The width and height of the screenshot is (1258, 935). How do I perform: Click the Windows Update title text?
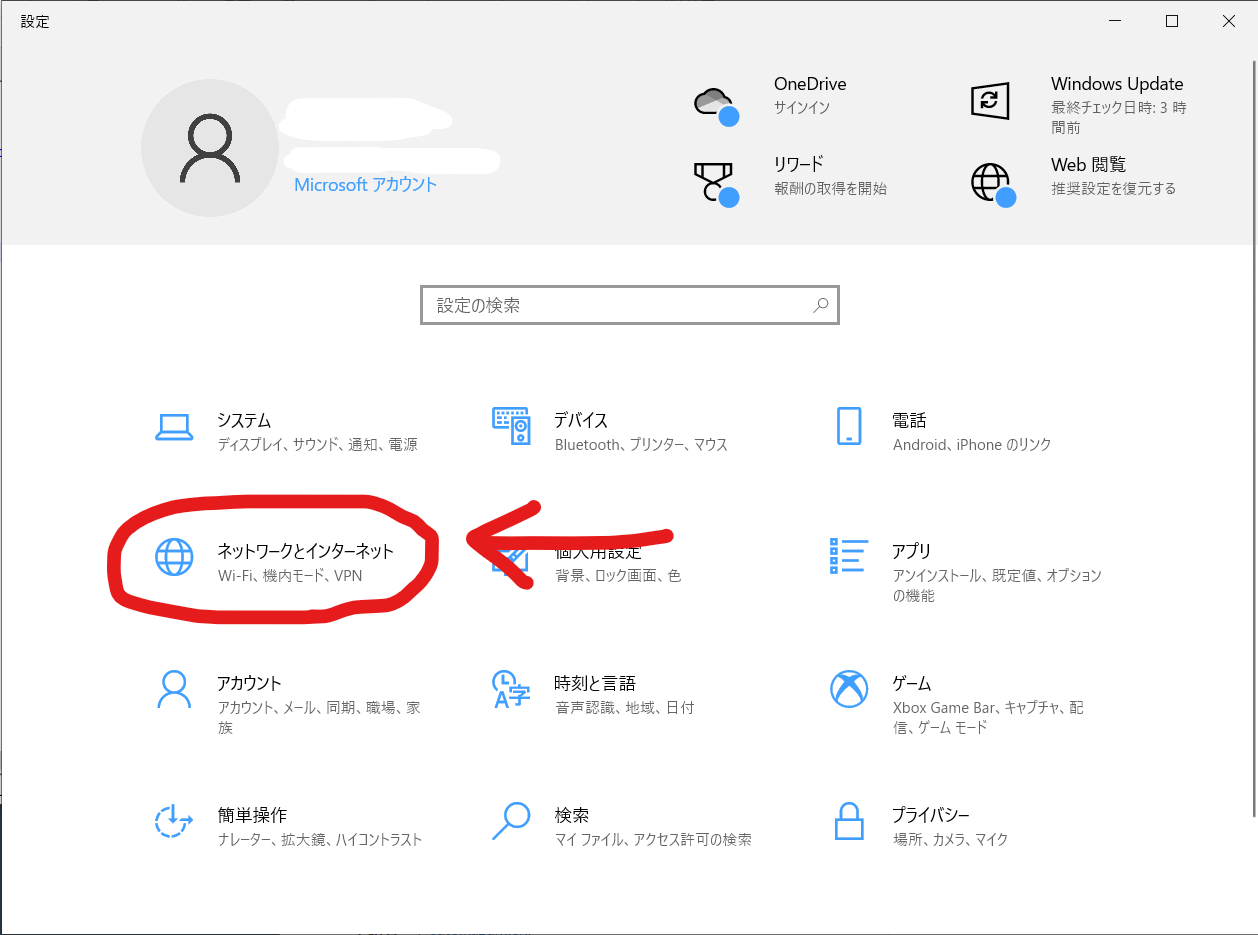pos(1117,84)
